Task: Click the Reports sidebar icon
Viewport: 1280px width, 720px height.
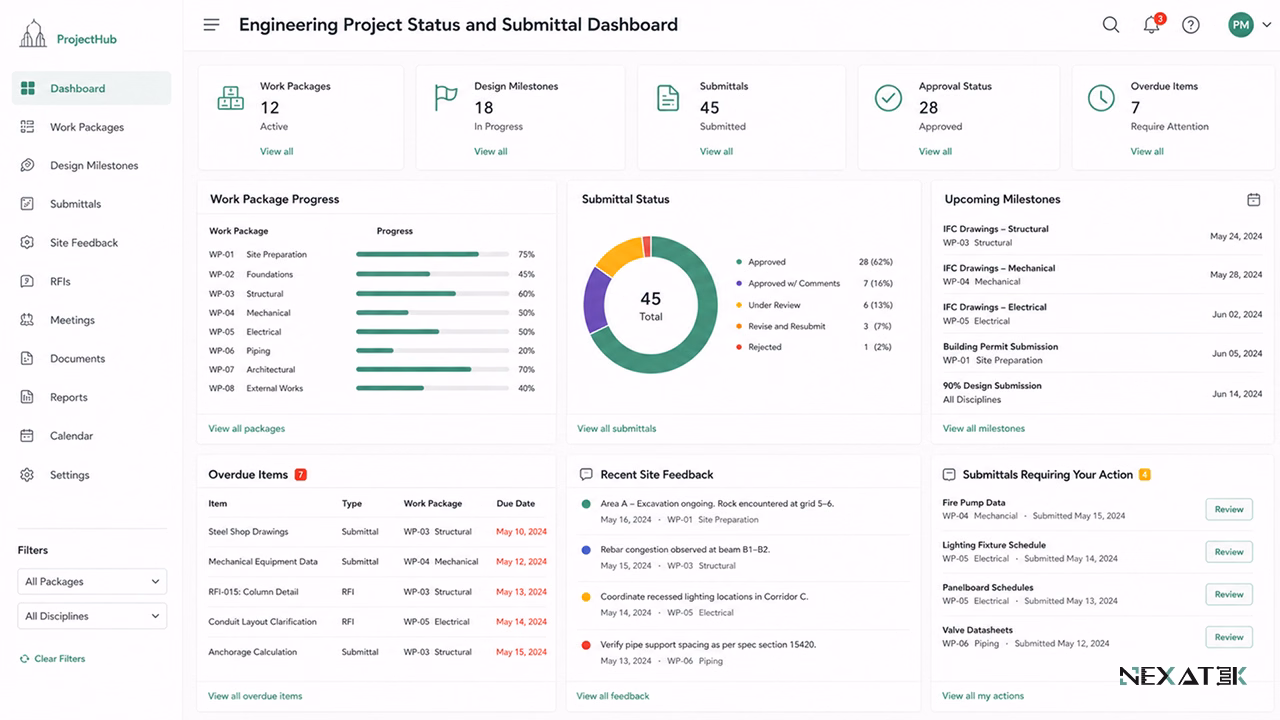Action: click(28, 397)
